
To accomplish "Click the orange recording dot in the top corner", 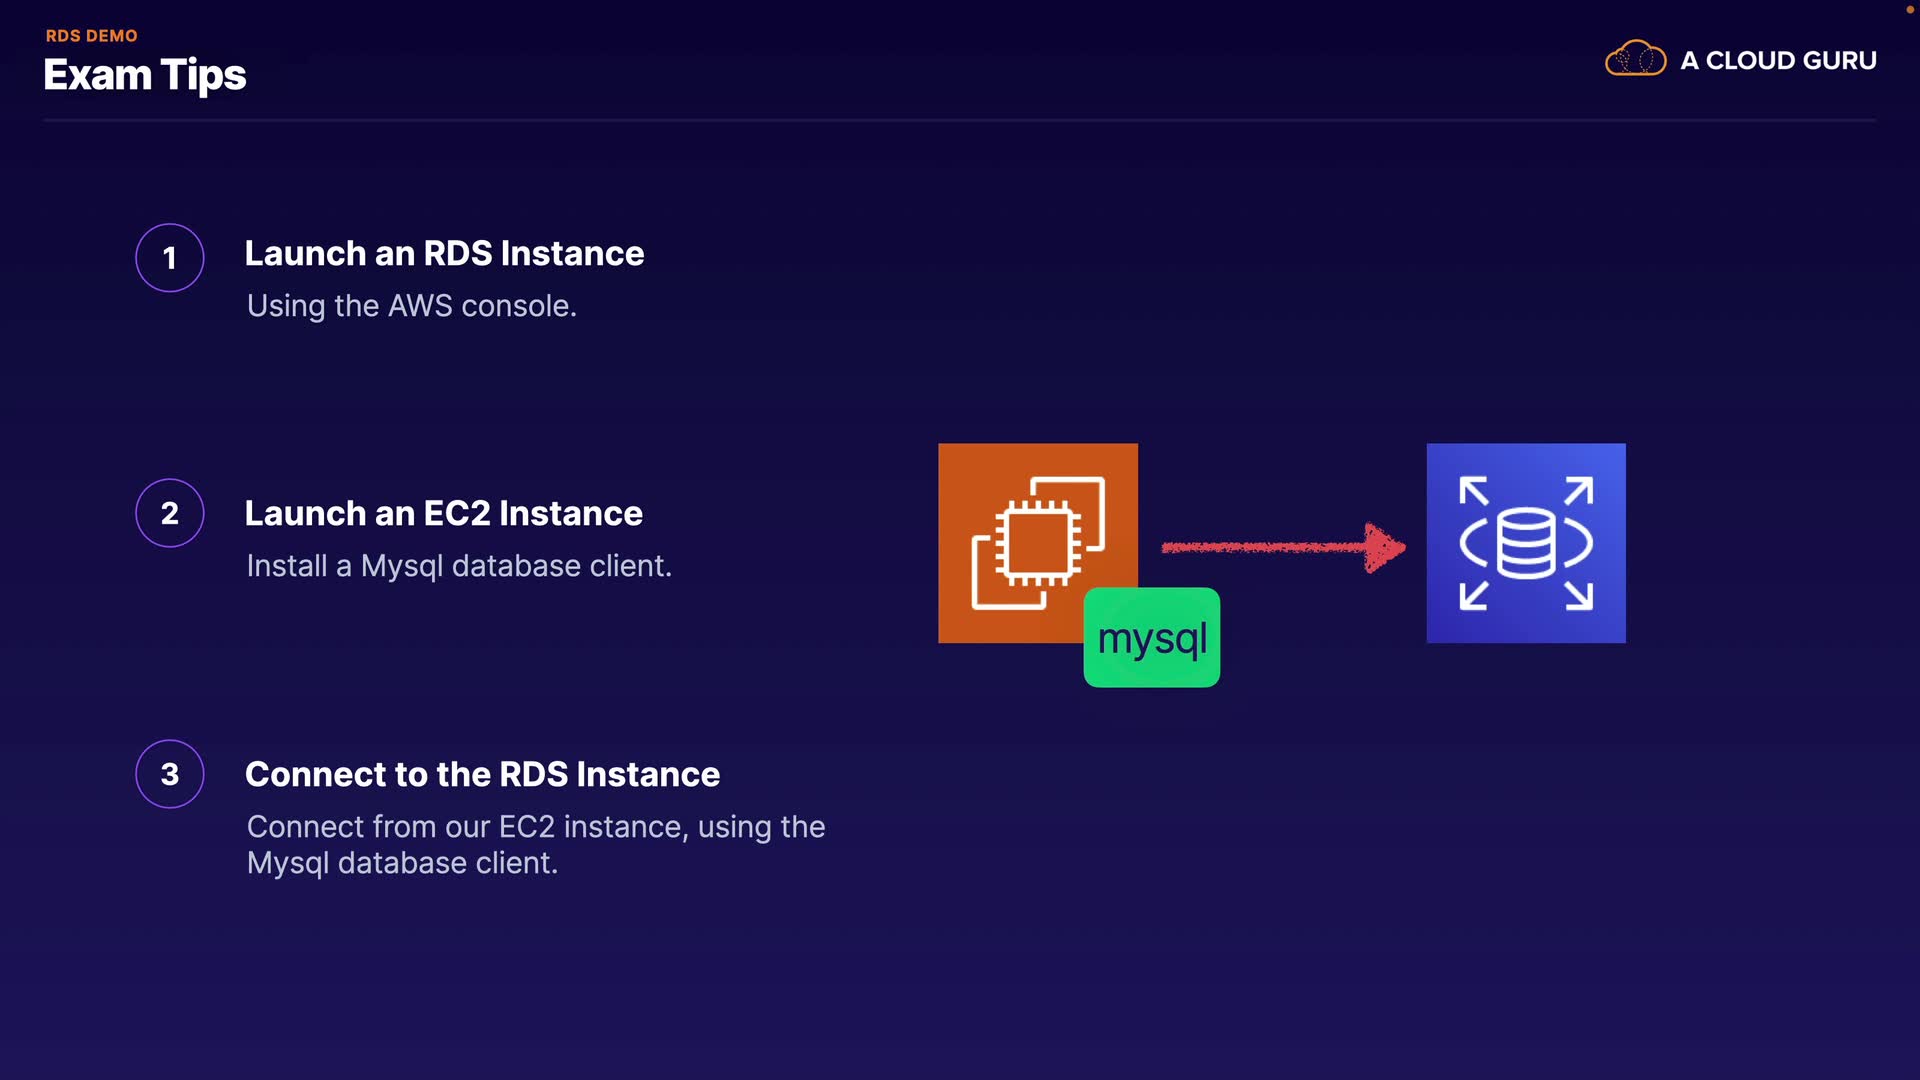I will click(1909, 9).
